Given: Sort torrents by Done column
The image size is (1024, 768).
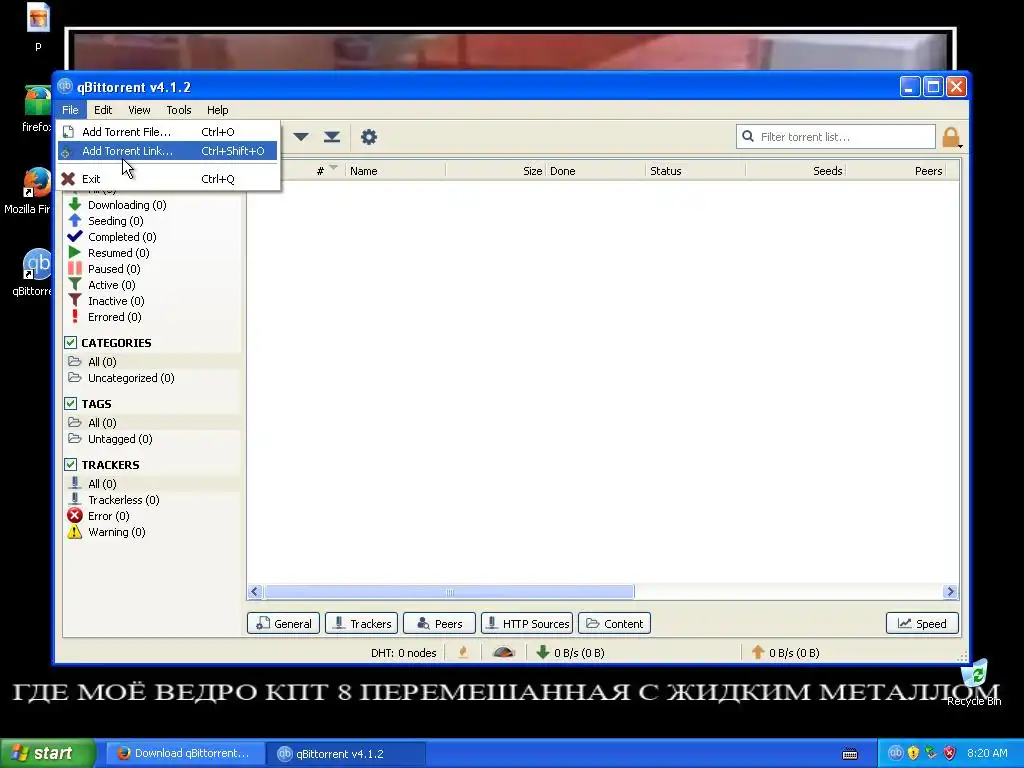Looking at the screenshot, I should point(596,171).
